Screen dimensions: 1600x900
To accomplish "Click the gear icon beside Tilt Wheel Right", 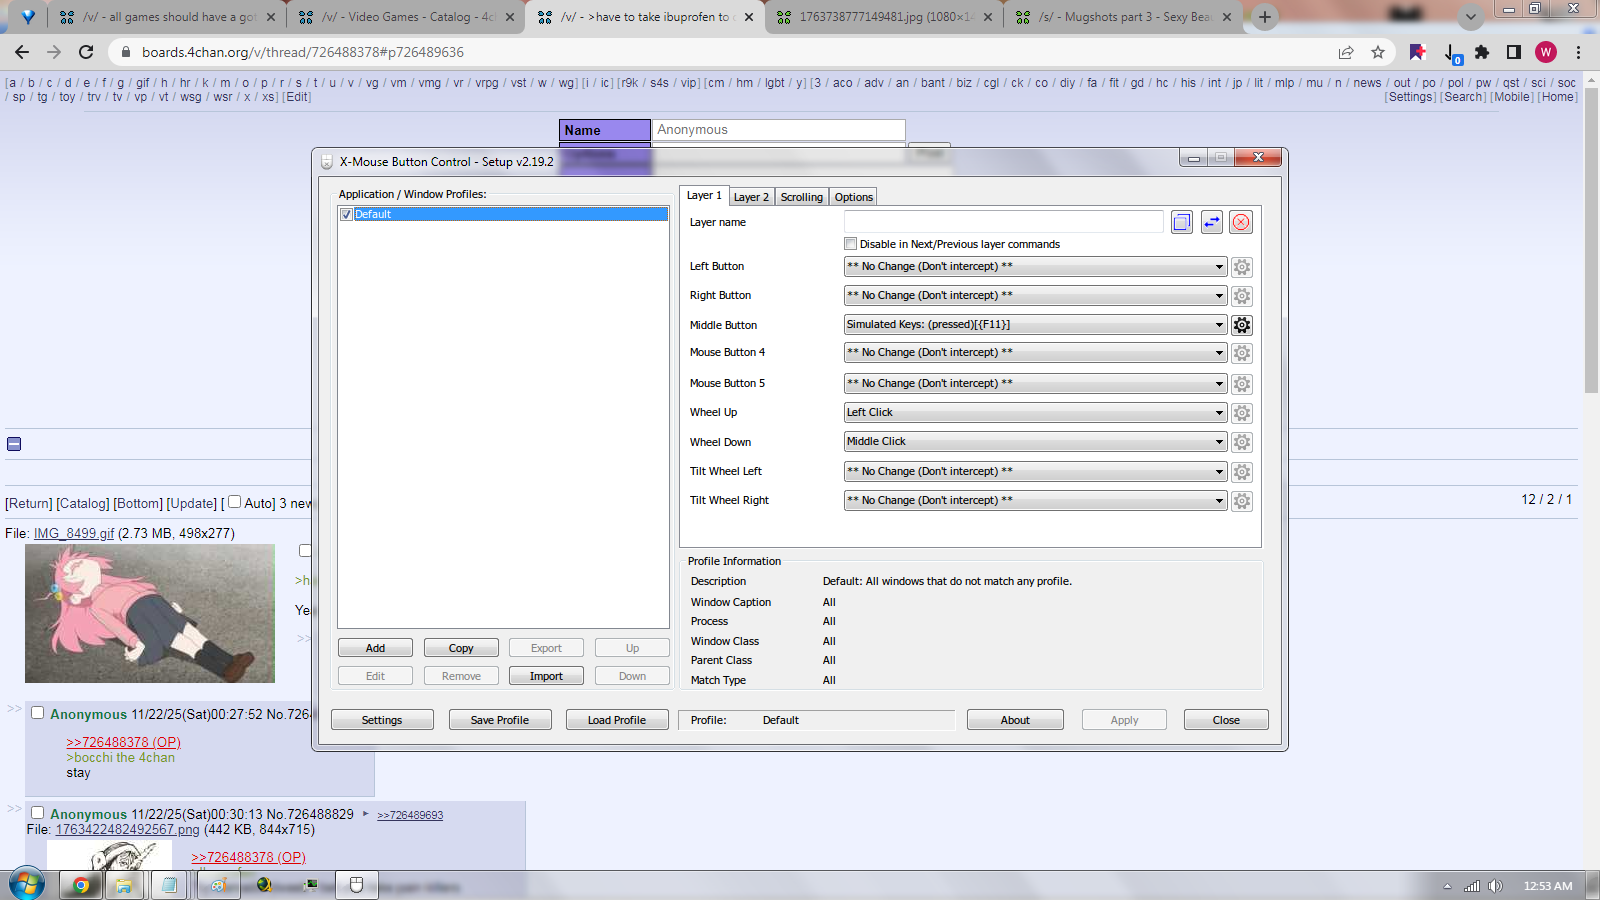I will click(1242, 501).
